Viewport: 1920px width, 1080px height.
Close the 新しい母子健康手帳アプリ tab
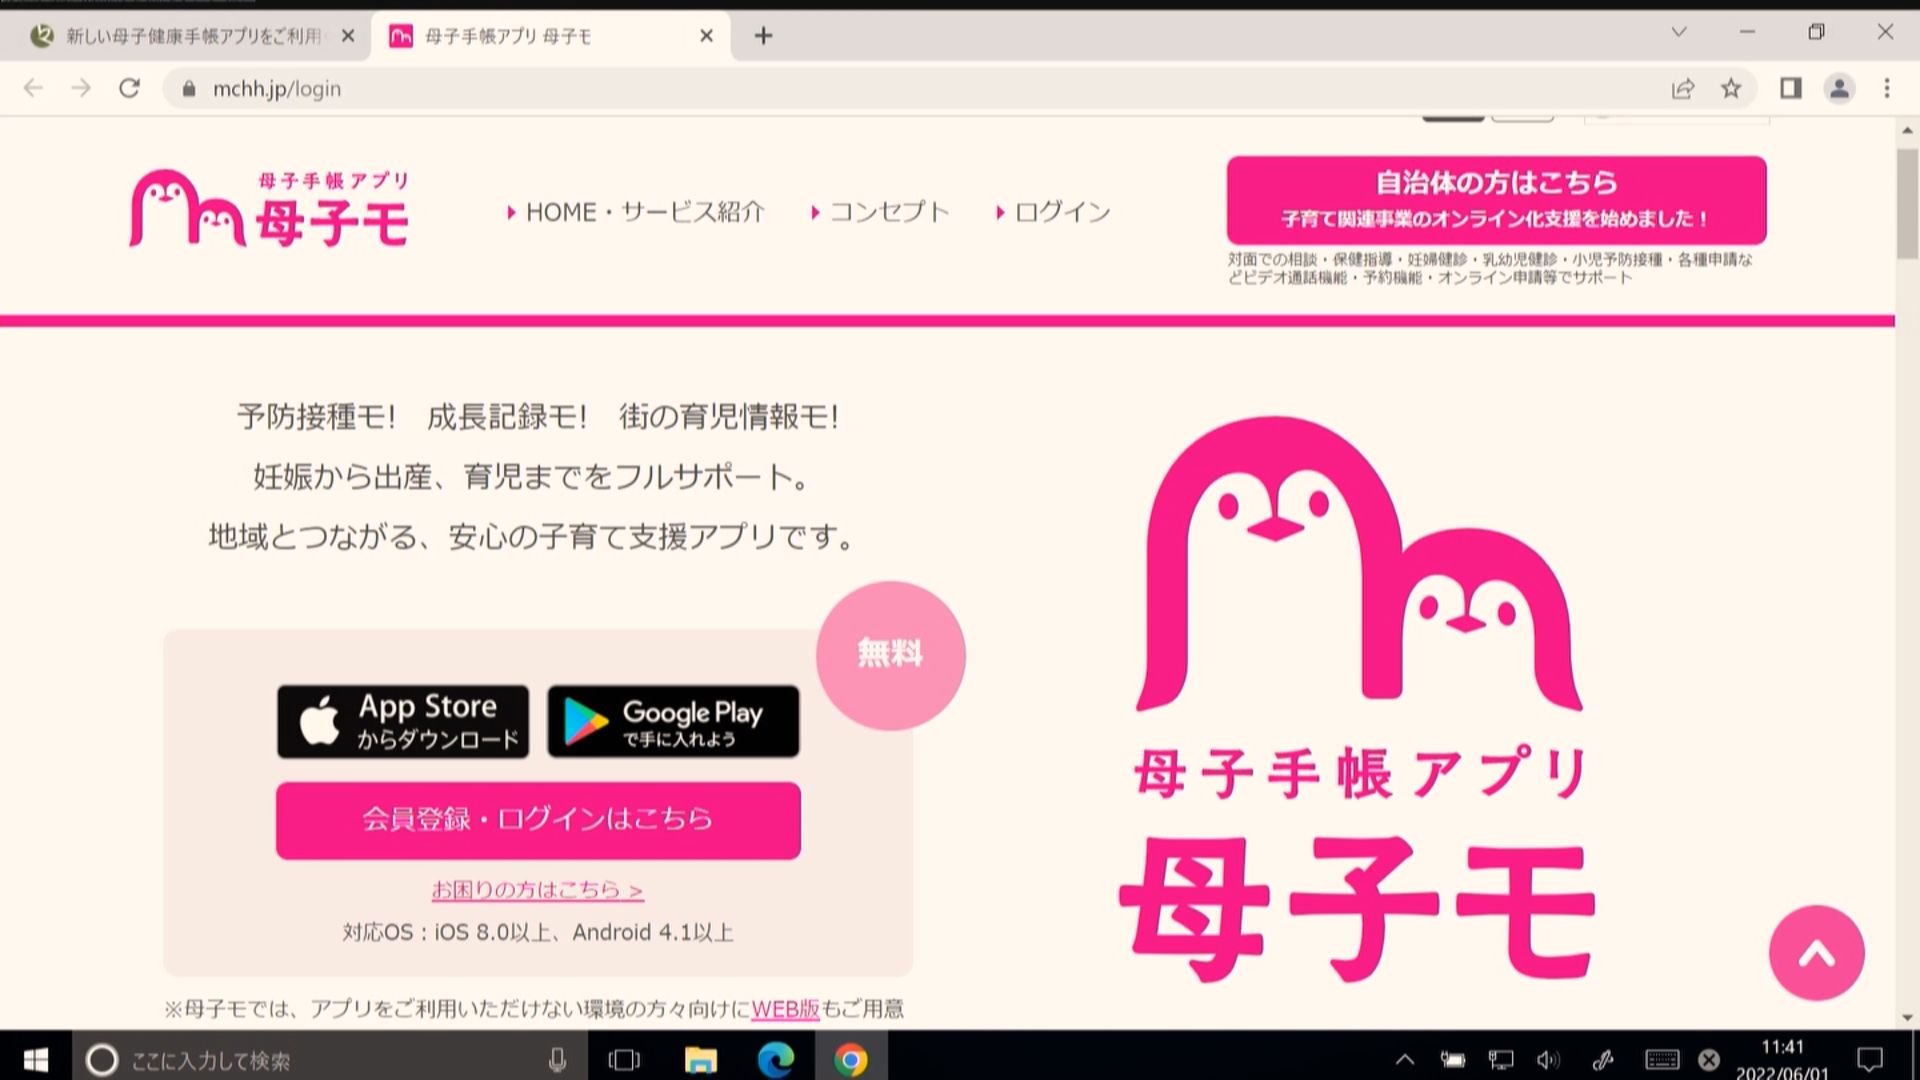click(x=348, y=36)
